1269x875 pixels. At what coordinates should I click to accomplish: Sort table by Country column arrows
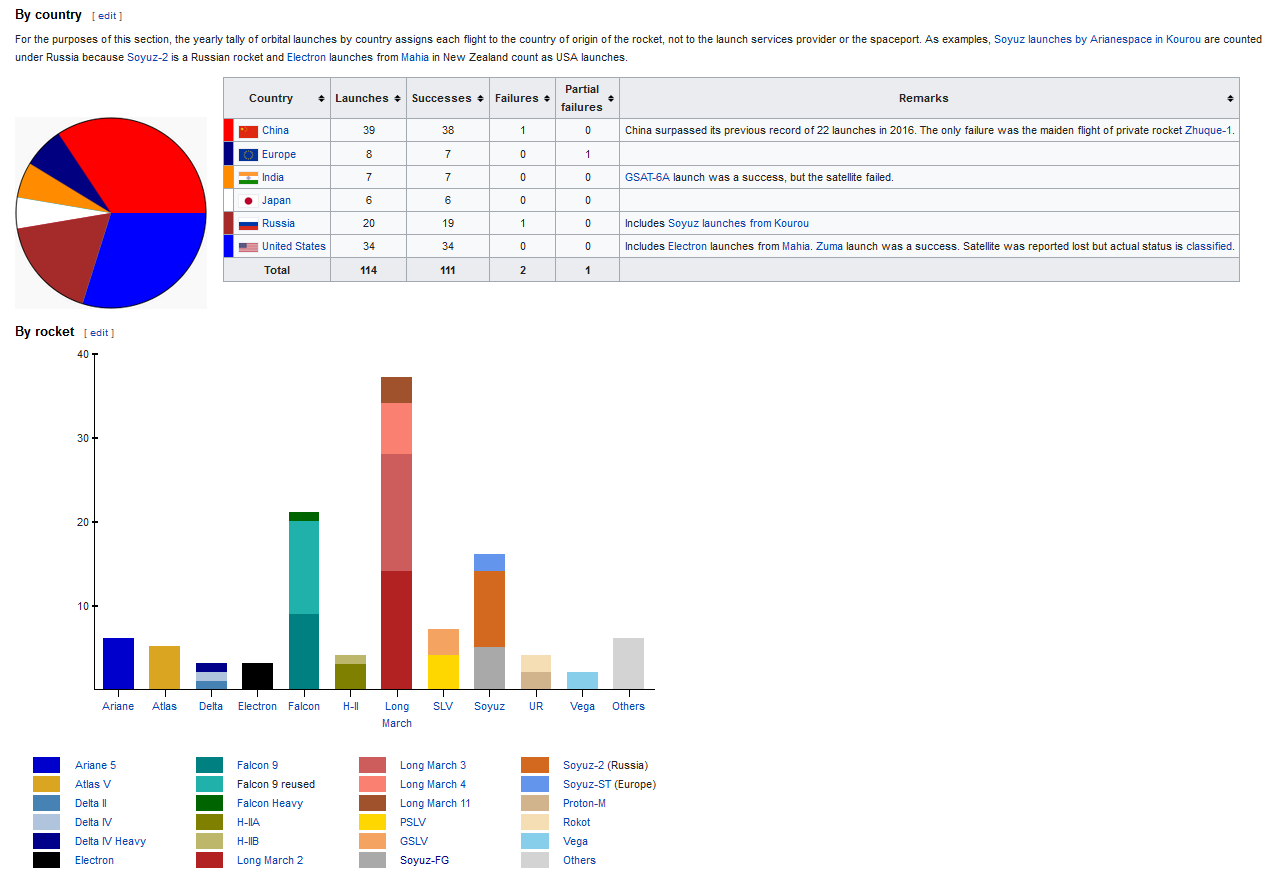click(x=321, y=98)
